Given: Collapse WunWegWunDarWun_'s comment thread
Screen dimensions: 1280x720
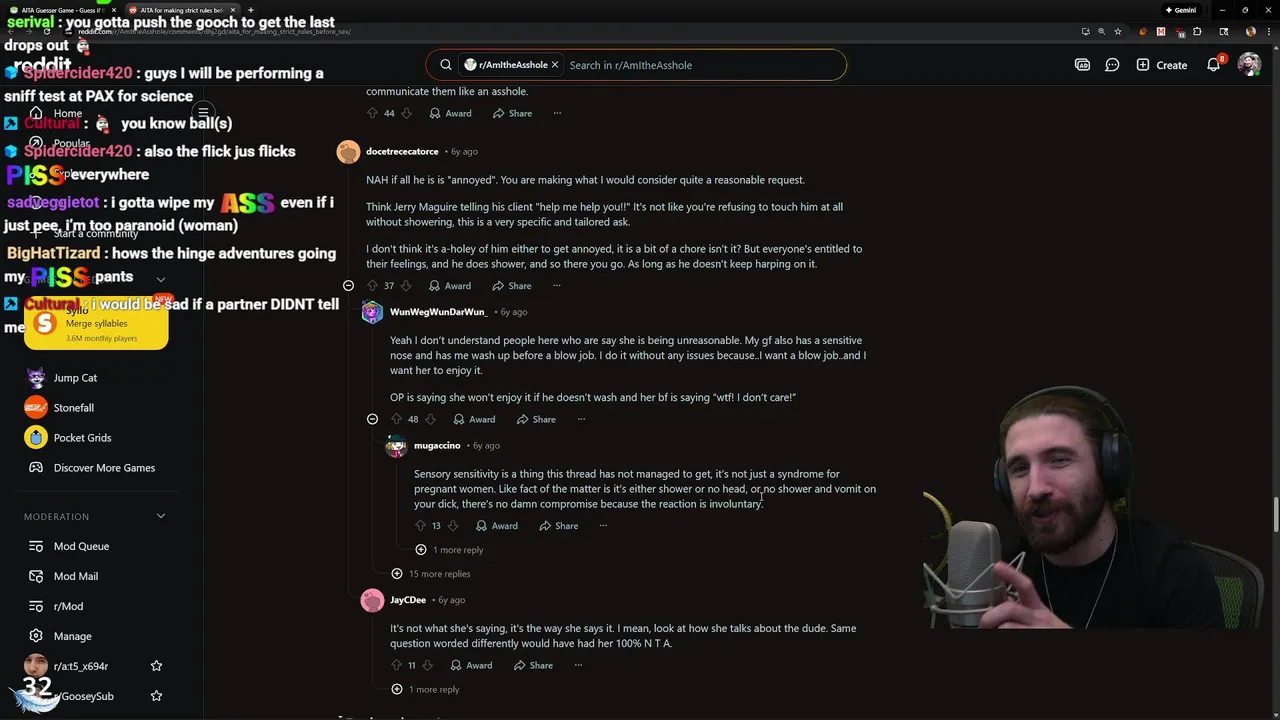Looking at the screenshot, I should click(x=372, y=419).
